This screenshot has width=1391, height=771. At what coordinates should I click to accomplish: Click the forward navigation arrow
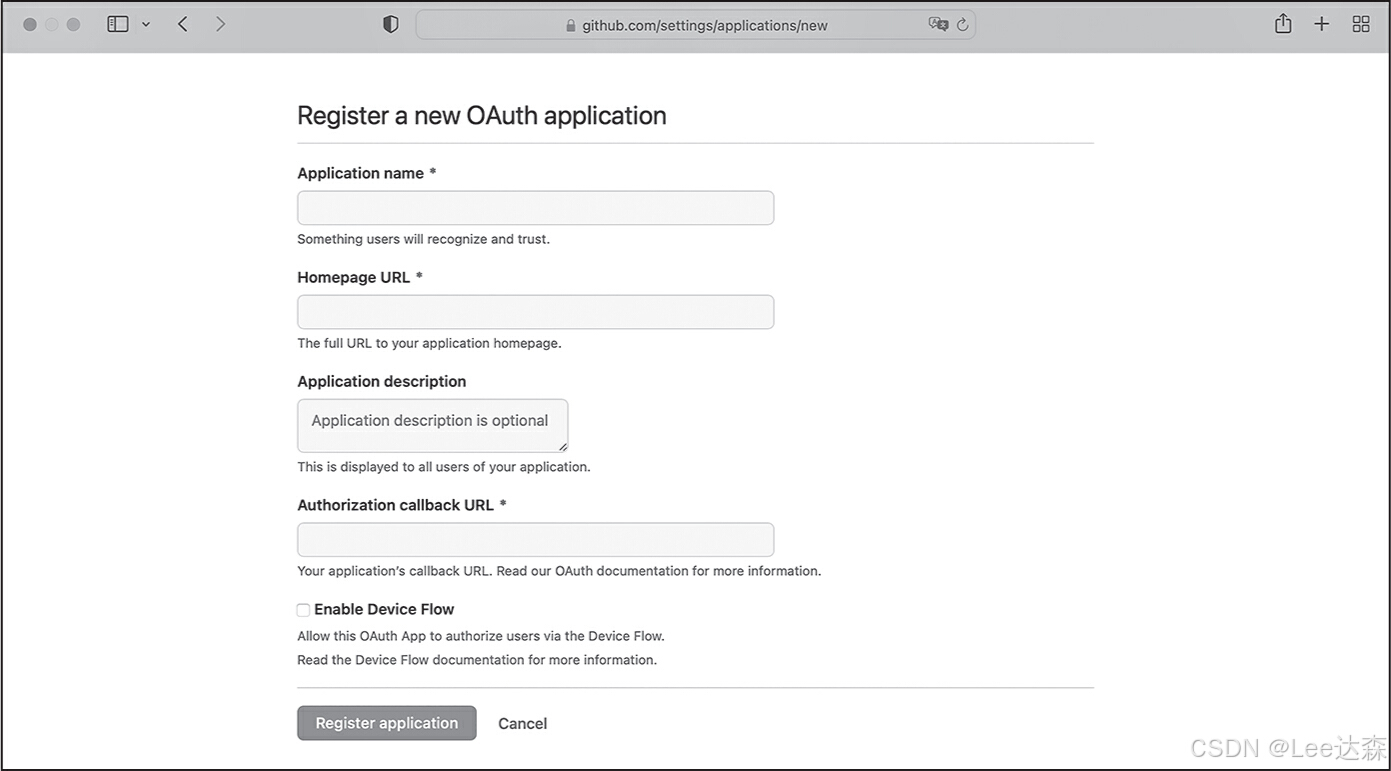coord(220,23)
